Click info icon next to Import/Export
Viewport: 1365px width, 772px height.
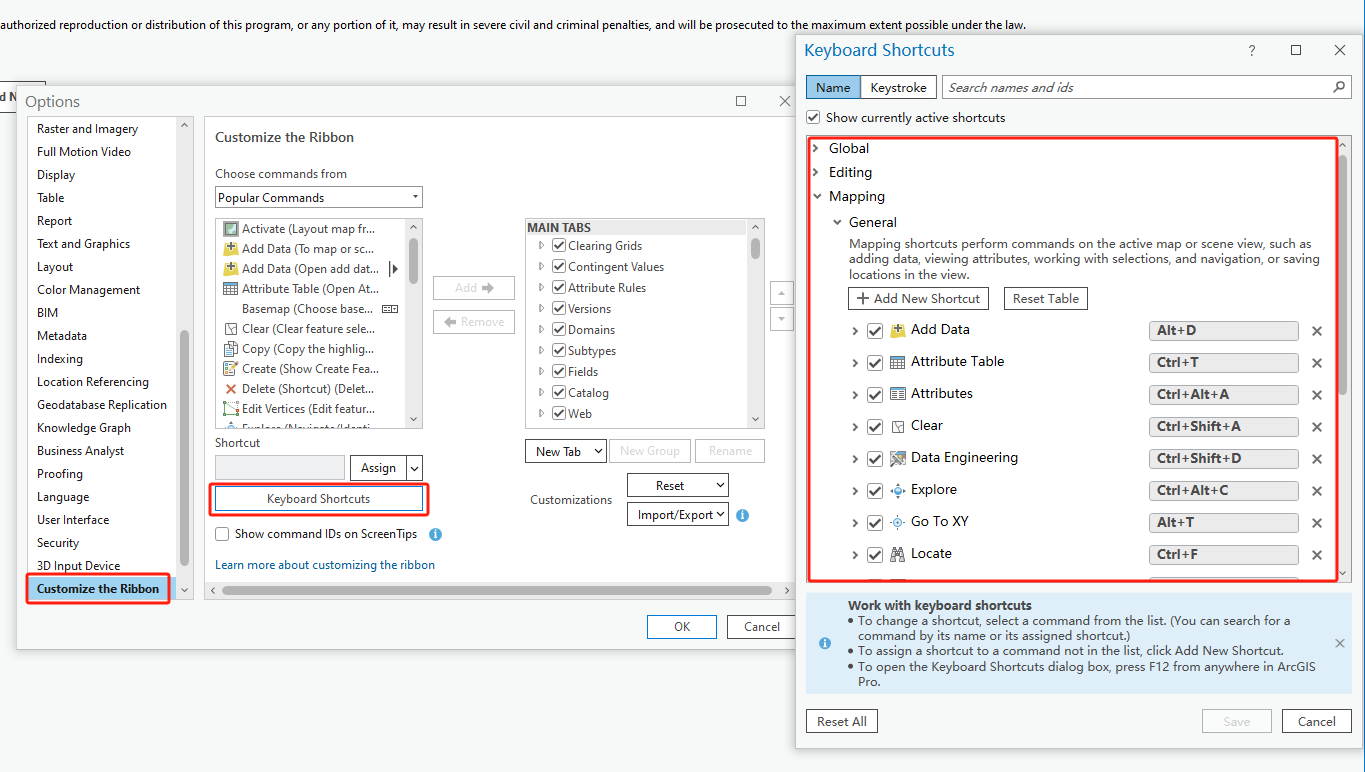click(x=742, y=516)
